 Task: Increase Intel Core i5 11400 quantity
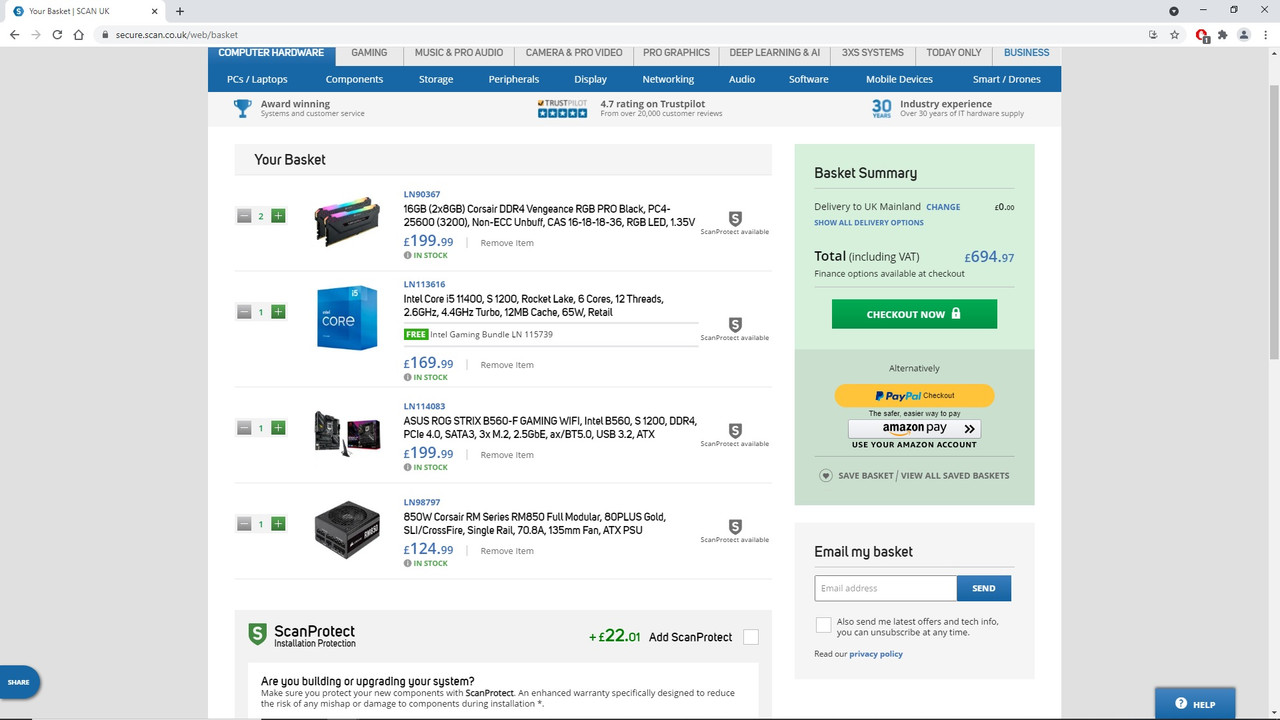tap(278, 312)
